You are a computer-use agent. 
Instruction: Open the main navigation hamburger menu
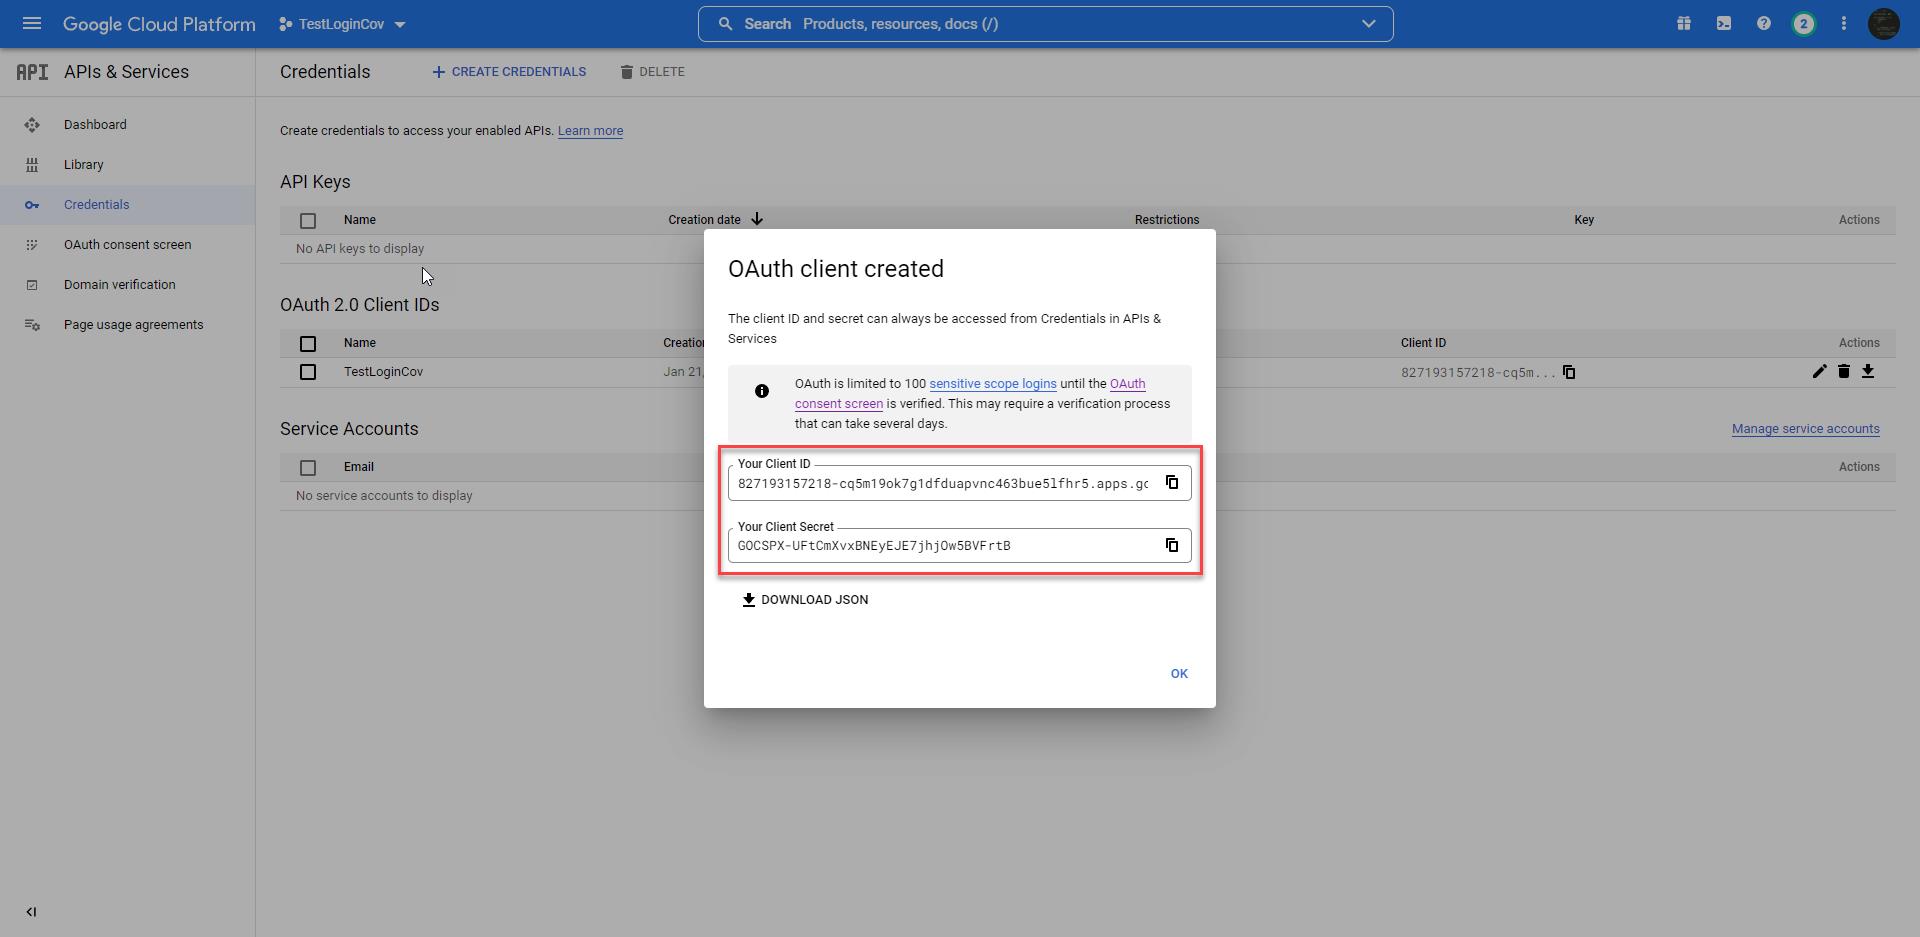tap(32, 23)
